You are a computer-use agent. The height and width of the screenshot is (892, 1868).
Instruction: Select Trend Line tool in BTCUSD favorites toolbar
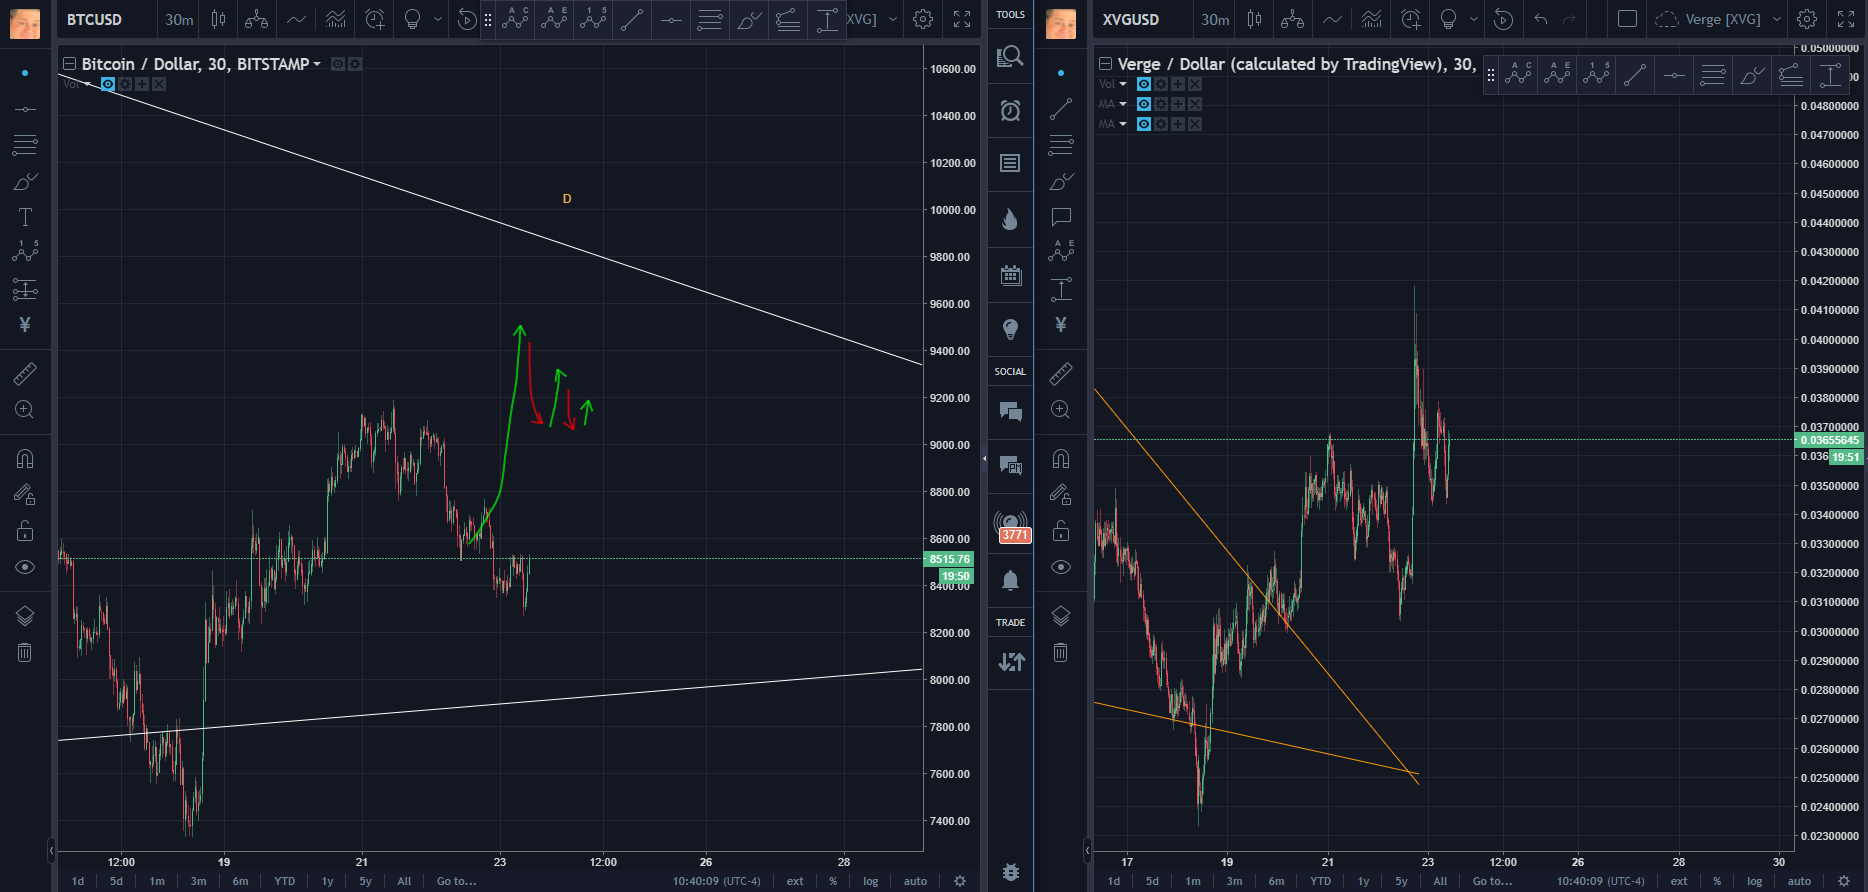(x=632, y=19)
